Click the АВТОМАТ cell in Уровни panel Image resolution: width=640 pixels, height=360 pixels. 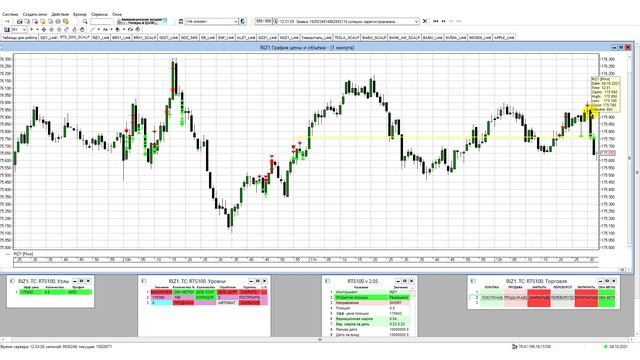227,303
